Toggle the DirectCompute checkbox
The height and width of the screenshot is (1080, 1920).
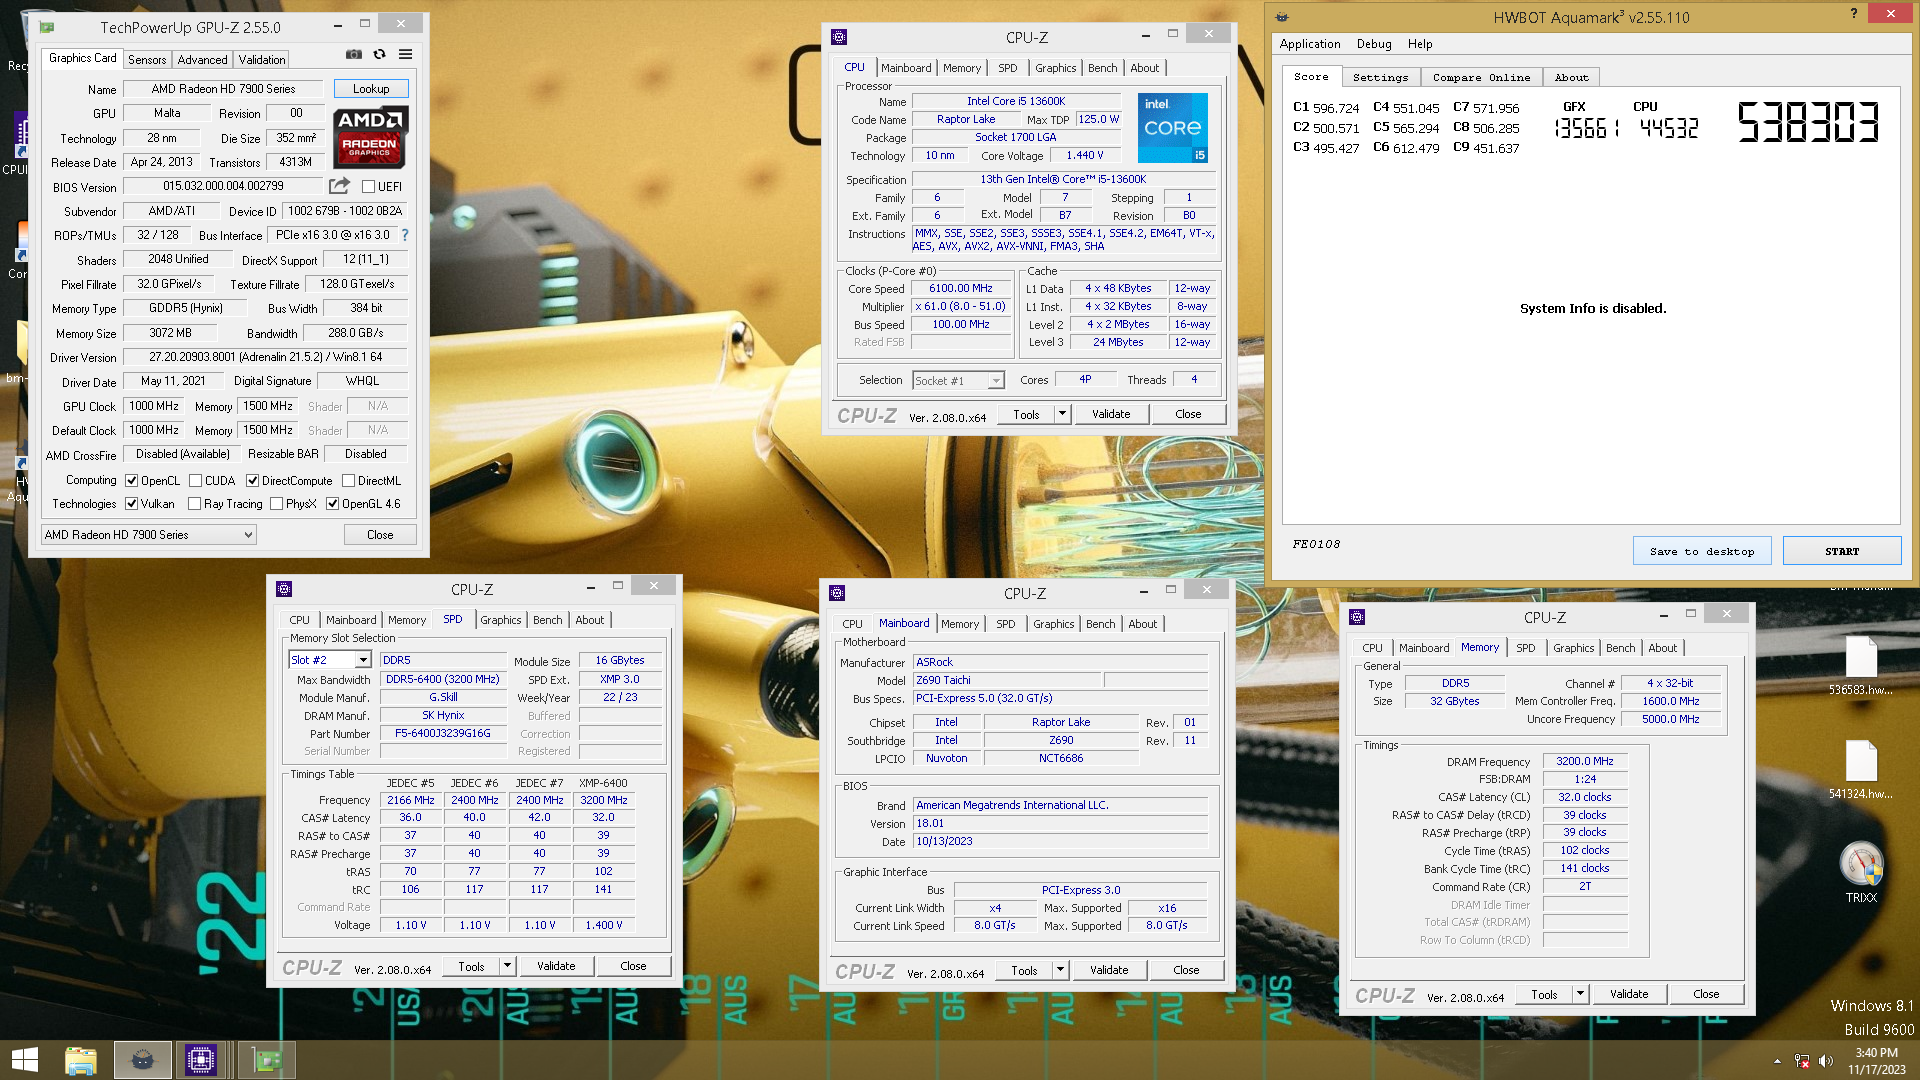click(x=253, y=481)
